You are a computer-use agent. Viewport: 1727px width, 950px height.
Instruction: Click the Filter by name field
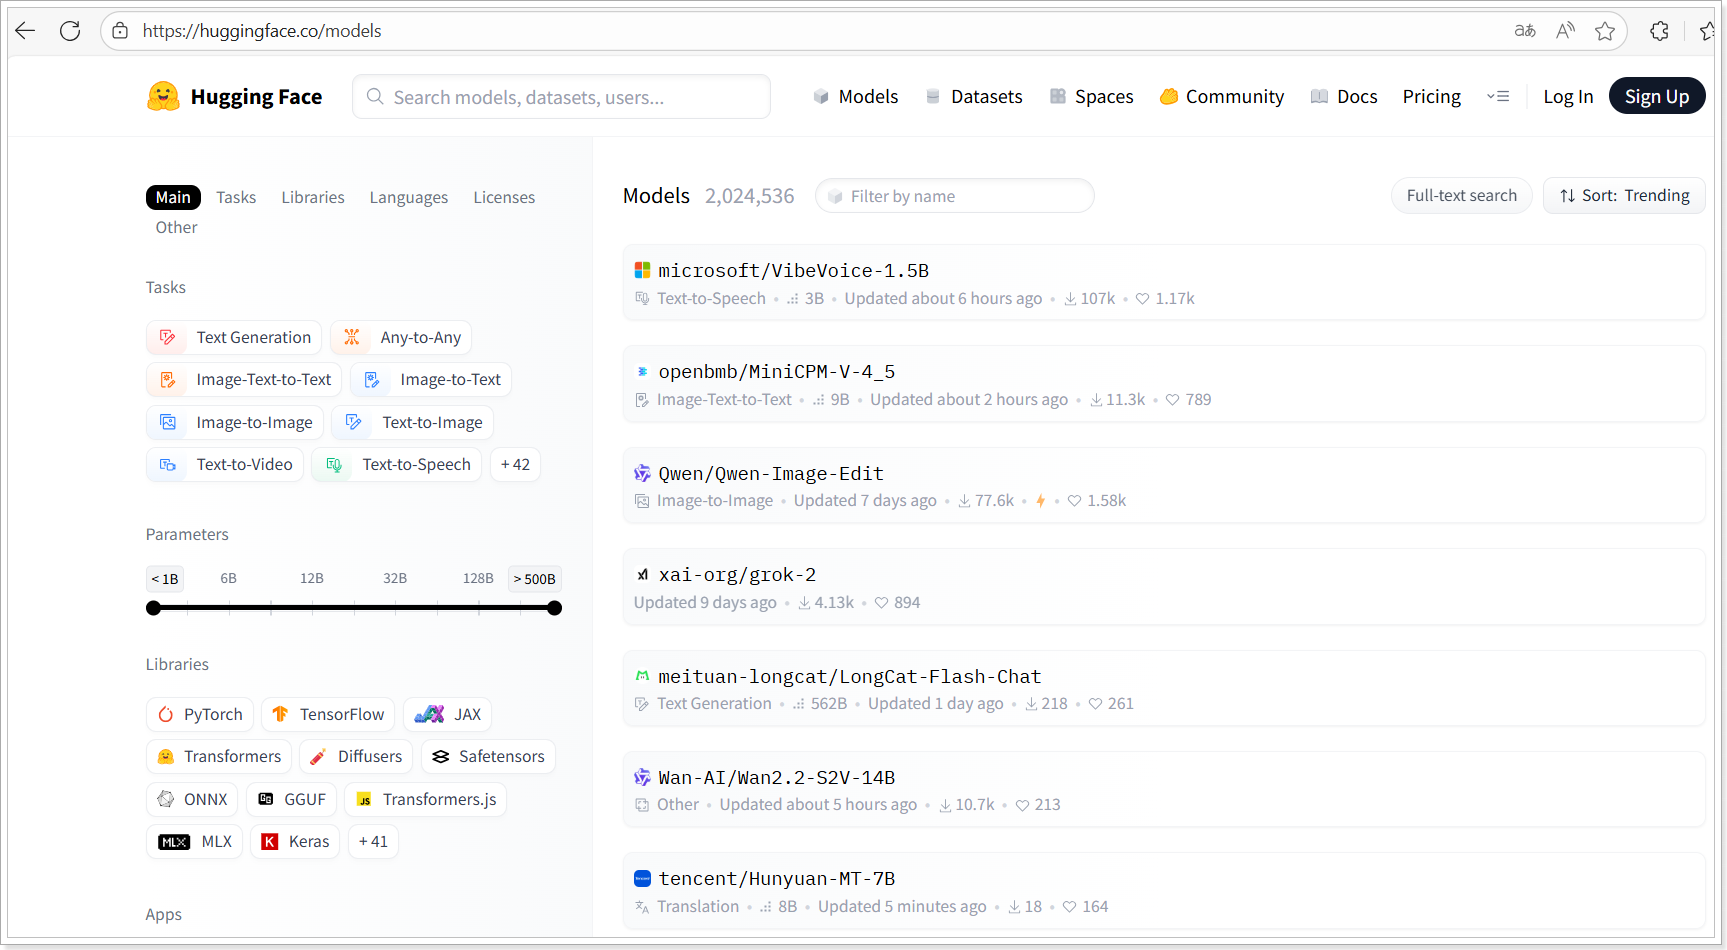click(955, 196)
